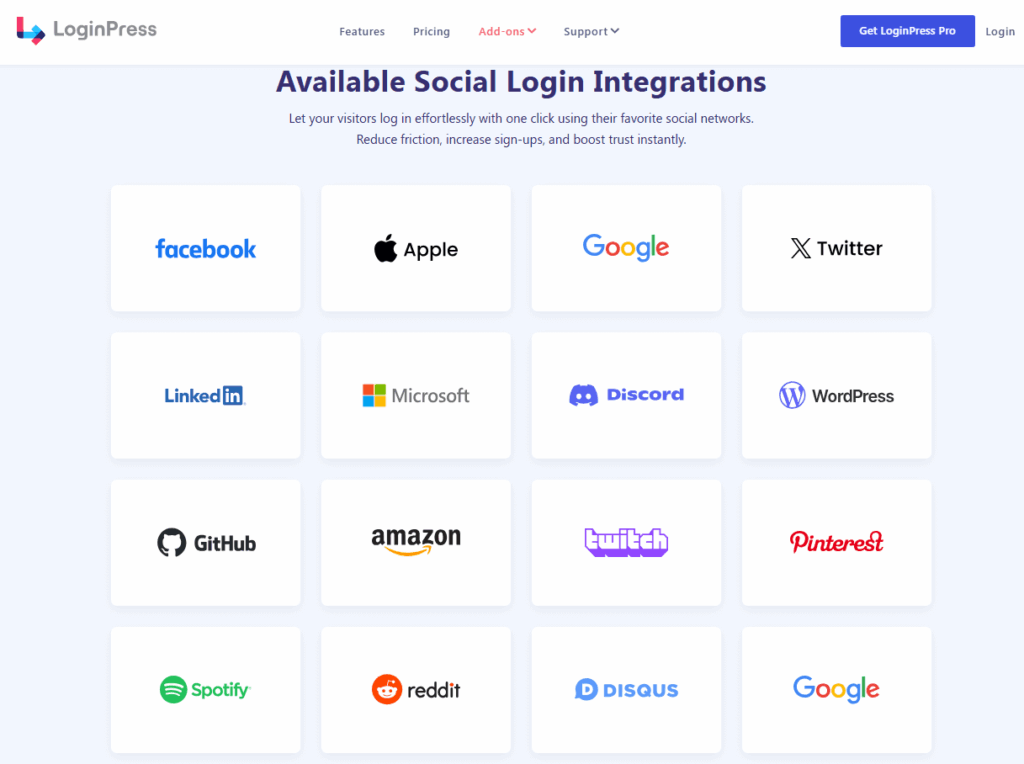Click the Discord integration card
Image resolution: width=1024 pixels, height=764 pixels.
(626, 396)
